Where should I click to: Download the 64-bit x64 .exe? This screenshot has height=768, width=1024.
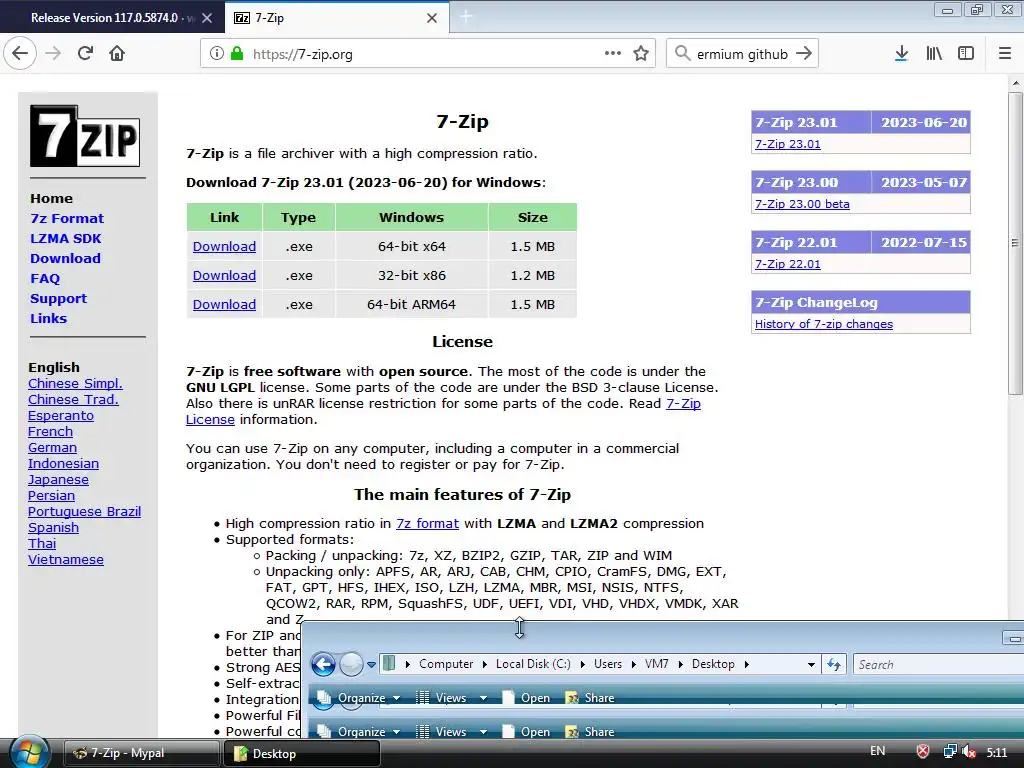[224, 247]
